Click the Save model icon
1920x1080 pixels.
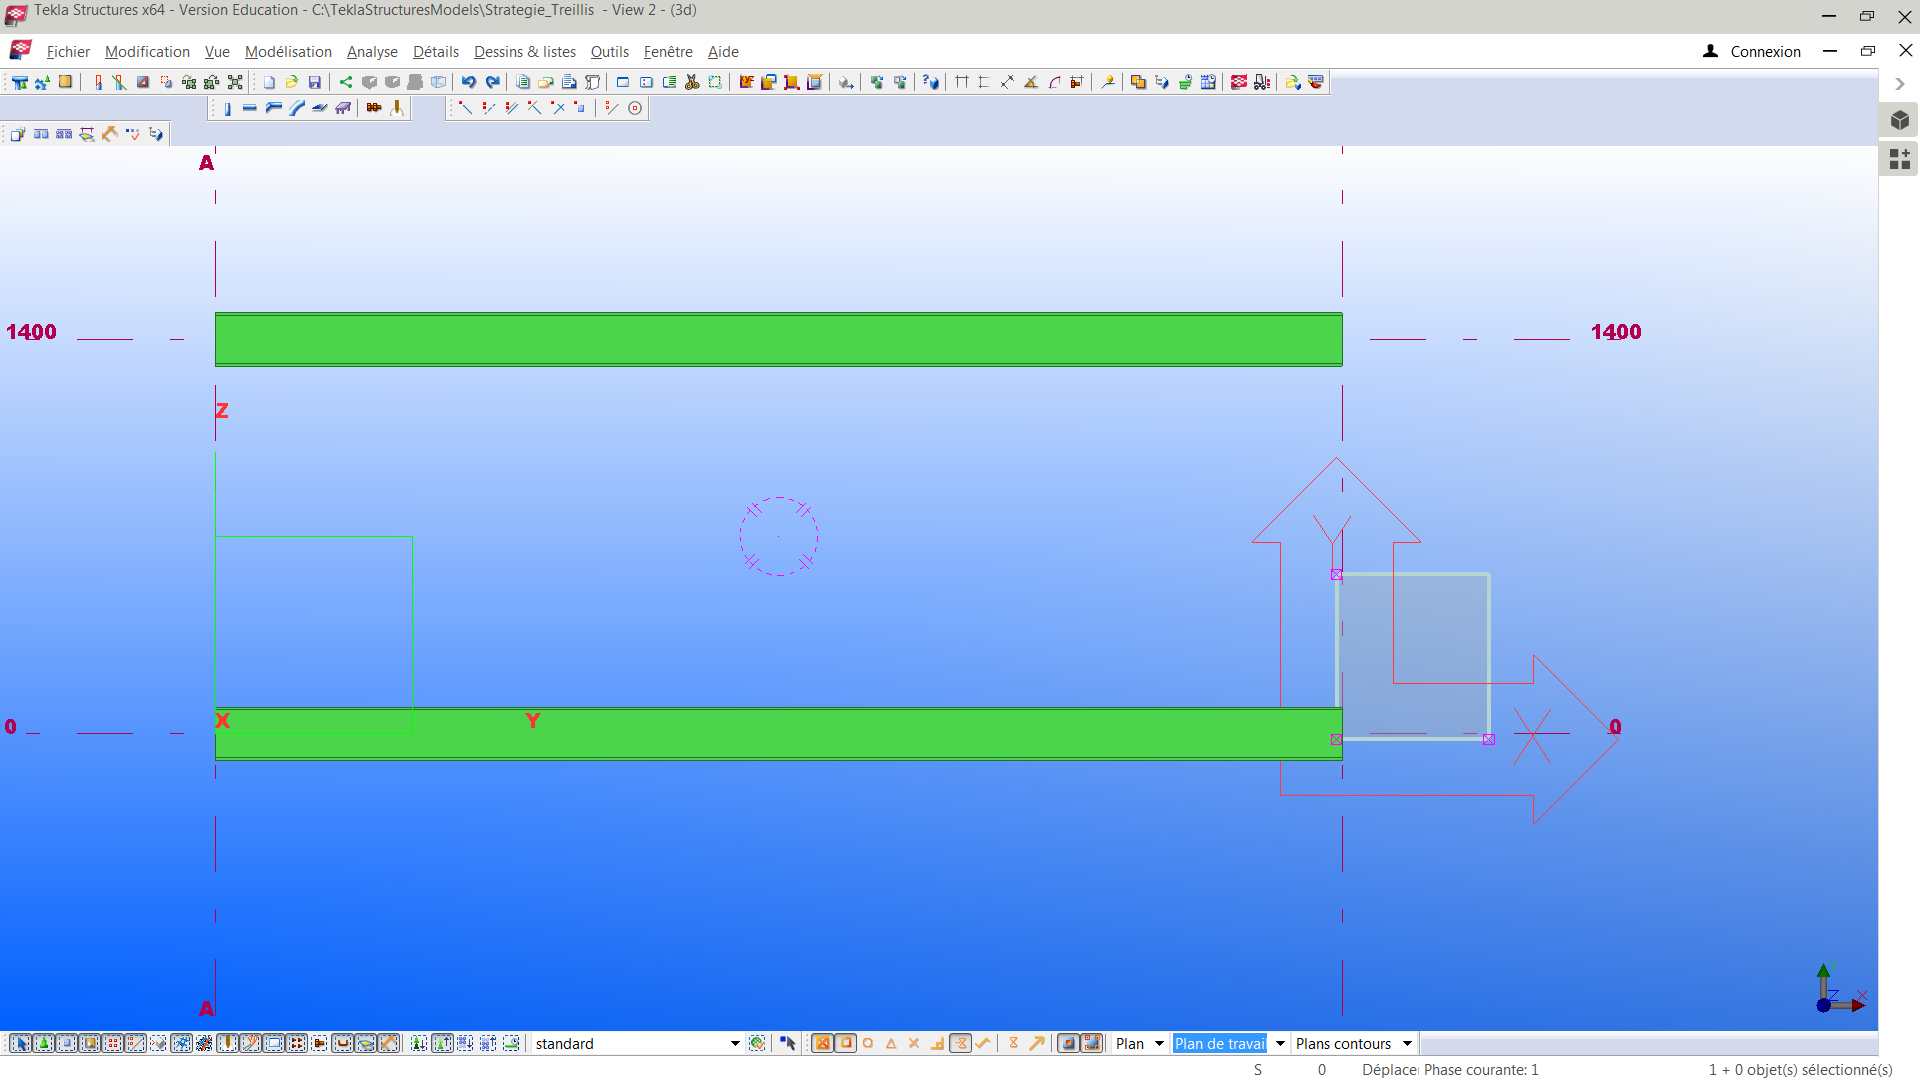(315, 82)
